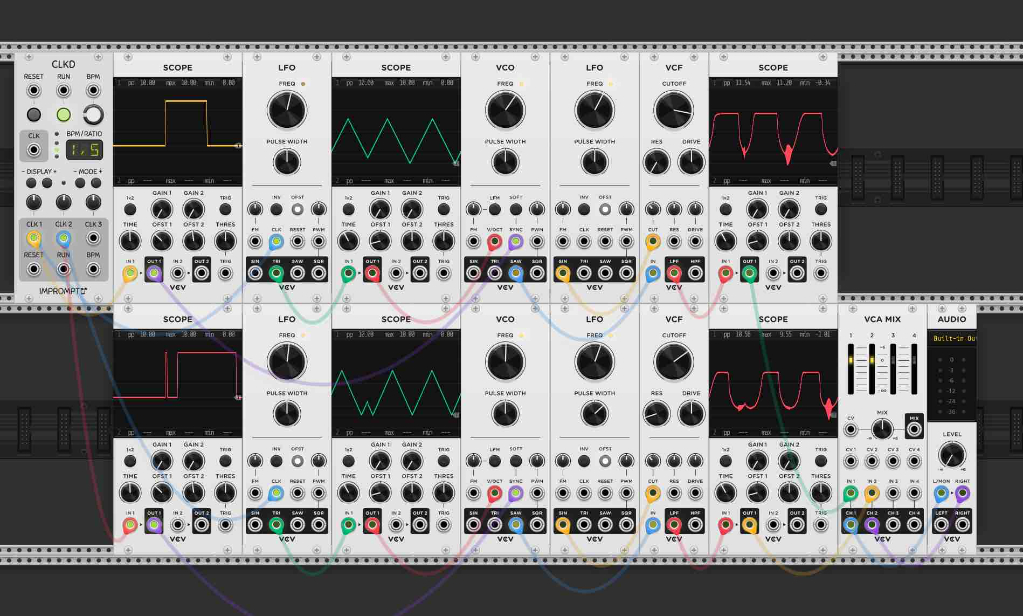This screenshot has height=616, width=1023.
Task: Click the CLK 3 output jack on CLKD
Action: tap(93, 240)
